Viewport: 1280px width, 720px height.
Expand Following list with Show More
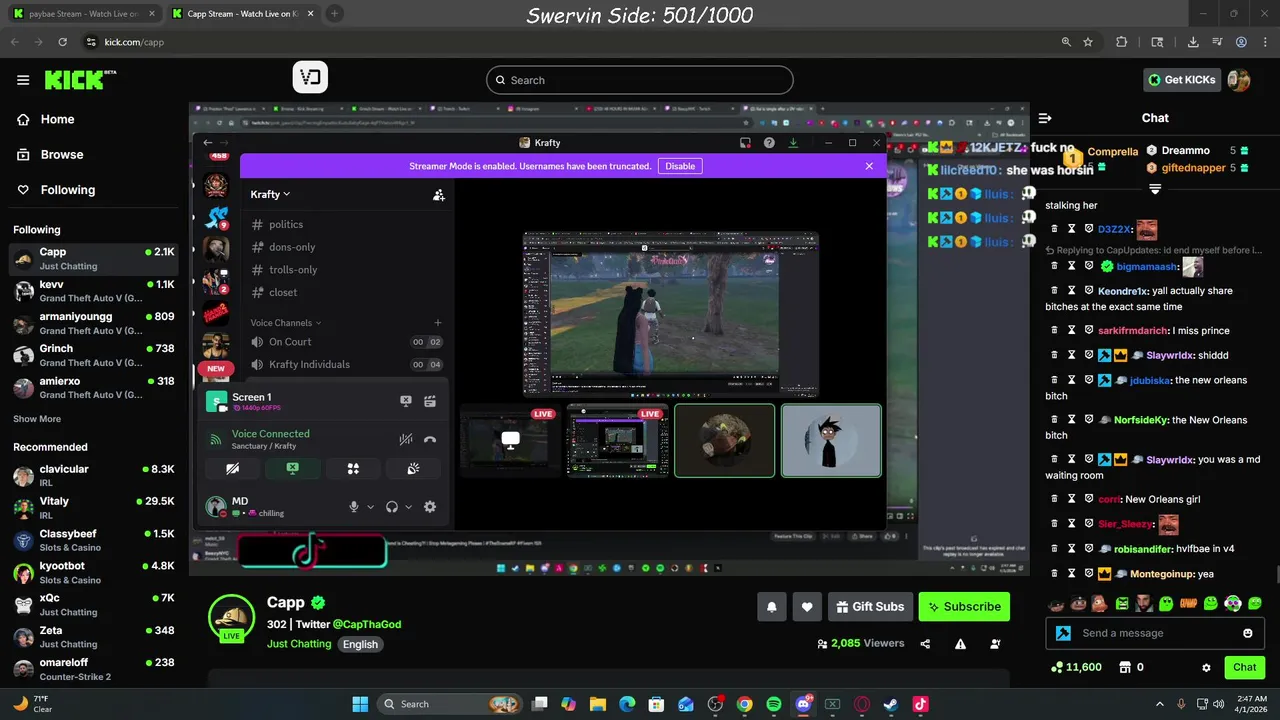coord(37,419)
